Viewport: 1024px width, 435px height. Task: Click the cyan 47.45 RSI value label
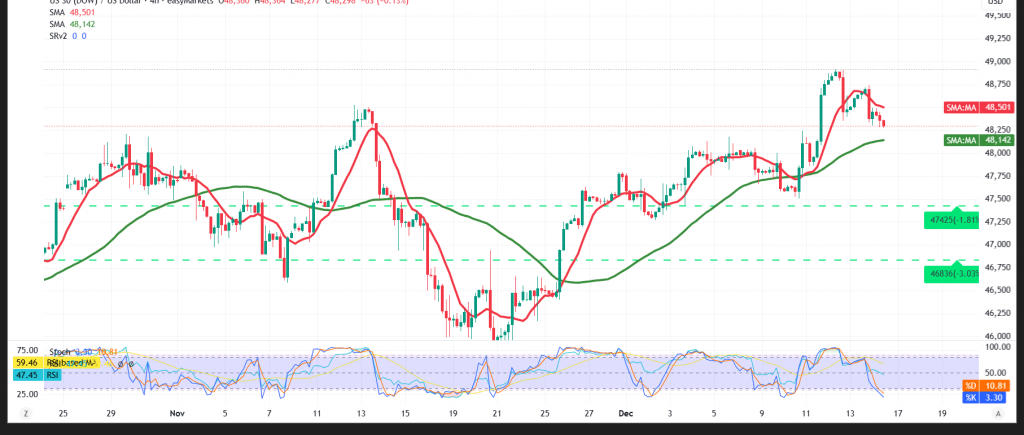click(x=28, y=376)
